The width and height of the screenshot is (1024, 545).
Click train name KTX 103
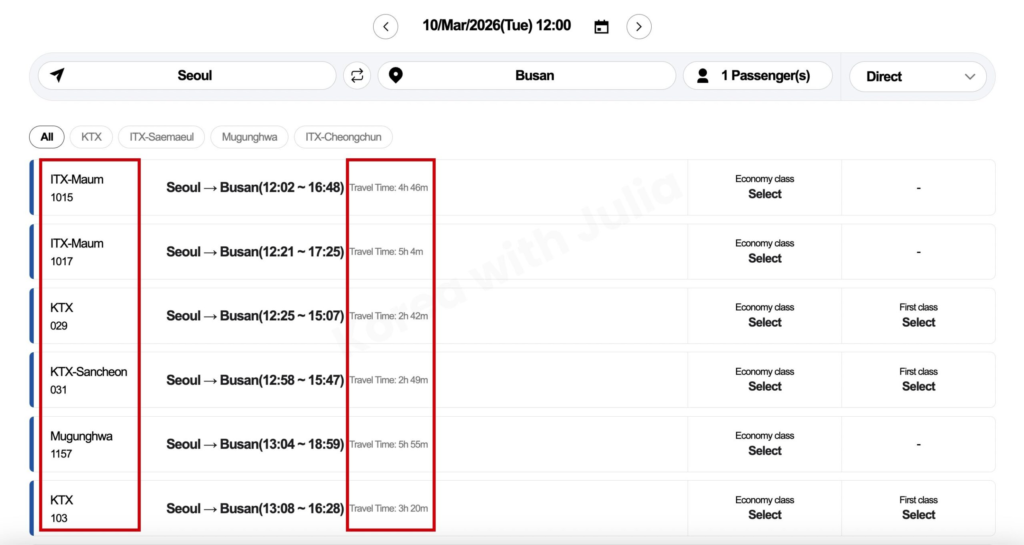pyautogui.click(x=61, y=508)
